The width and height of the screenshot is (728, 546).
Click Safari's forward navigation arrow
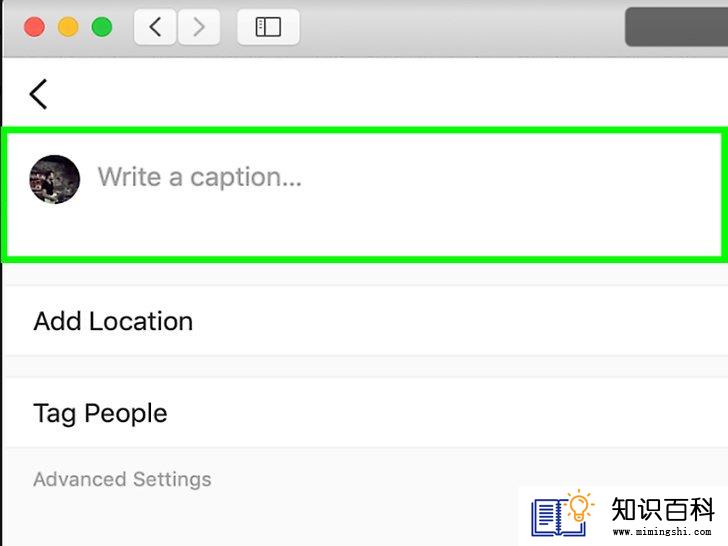(x=199, y=27)
